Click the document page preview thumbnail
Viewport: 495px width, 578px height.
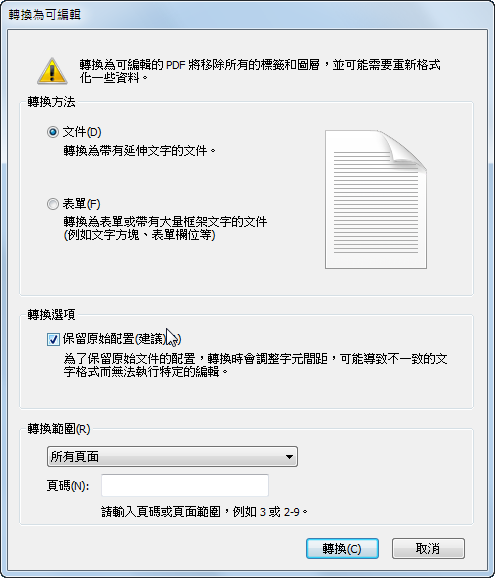(x=376, y=199)
